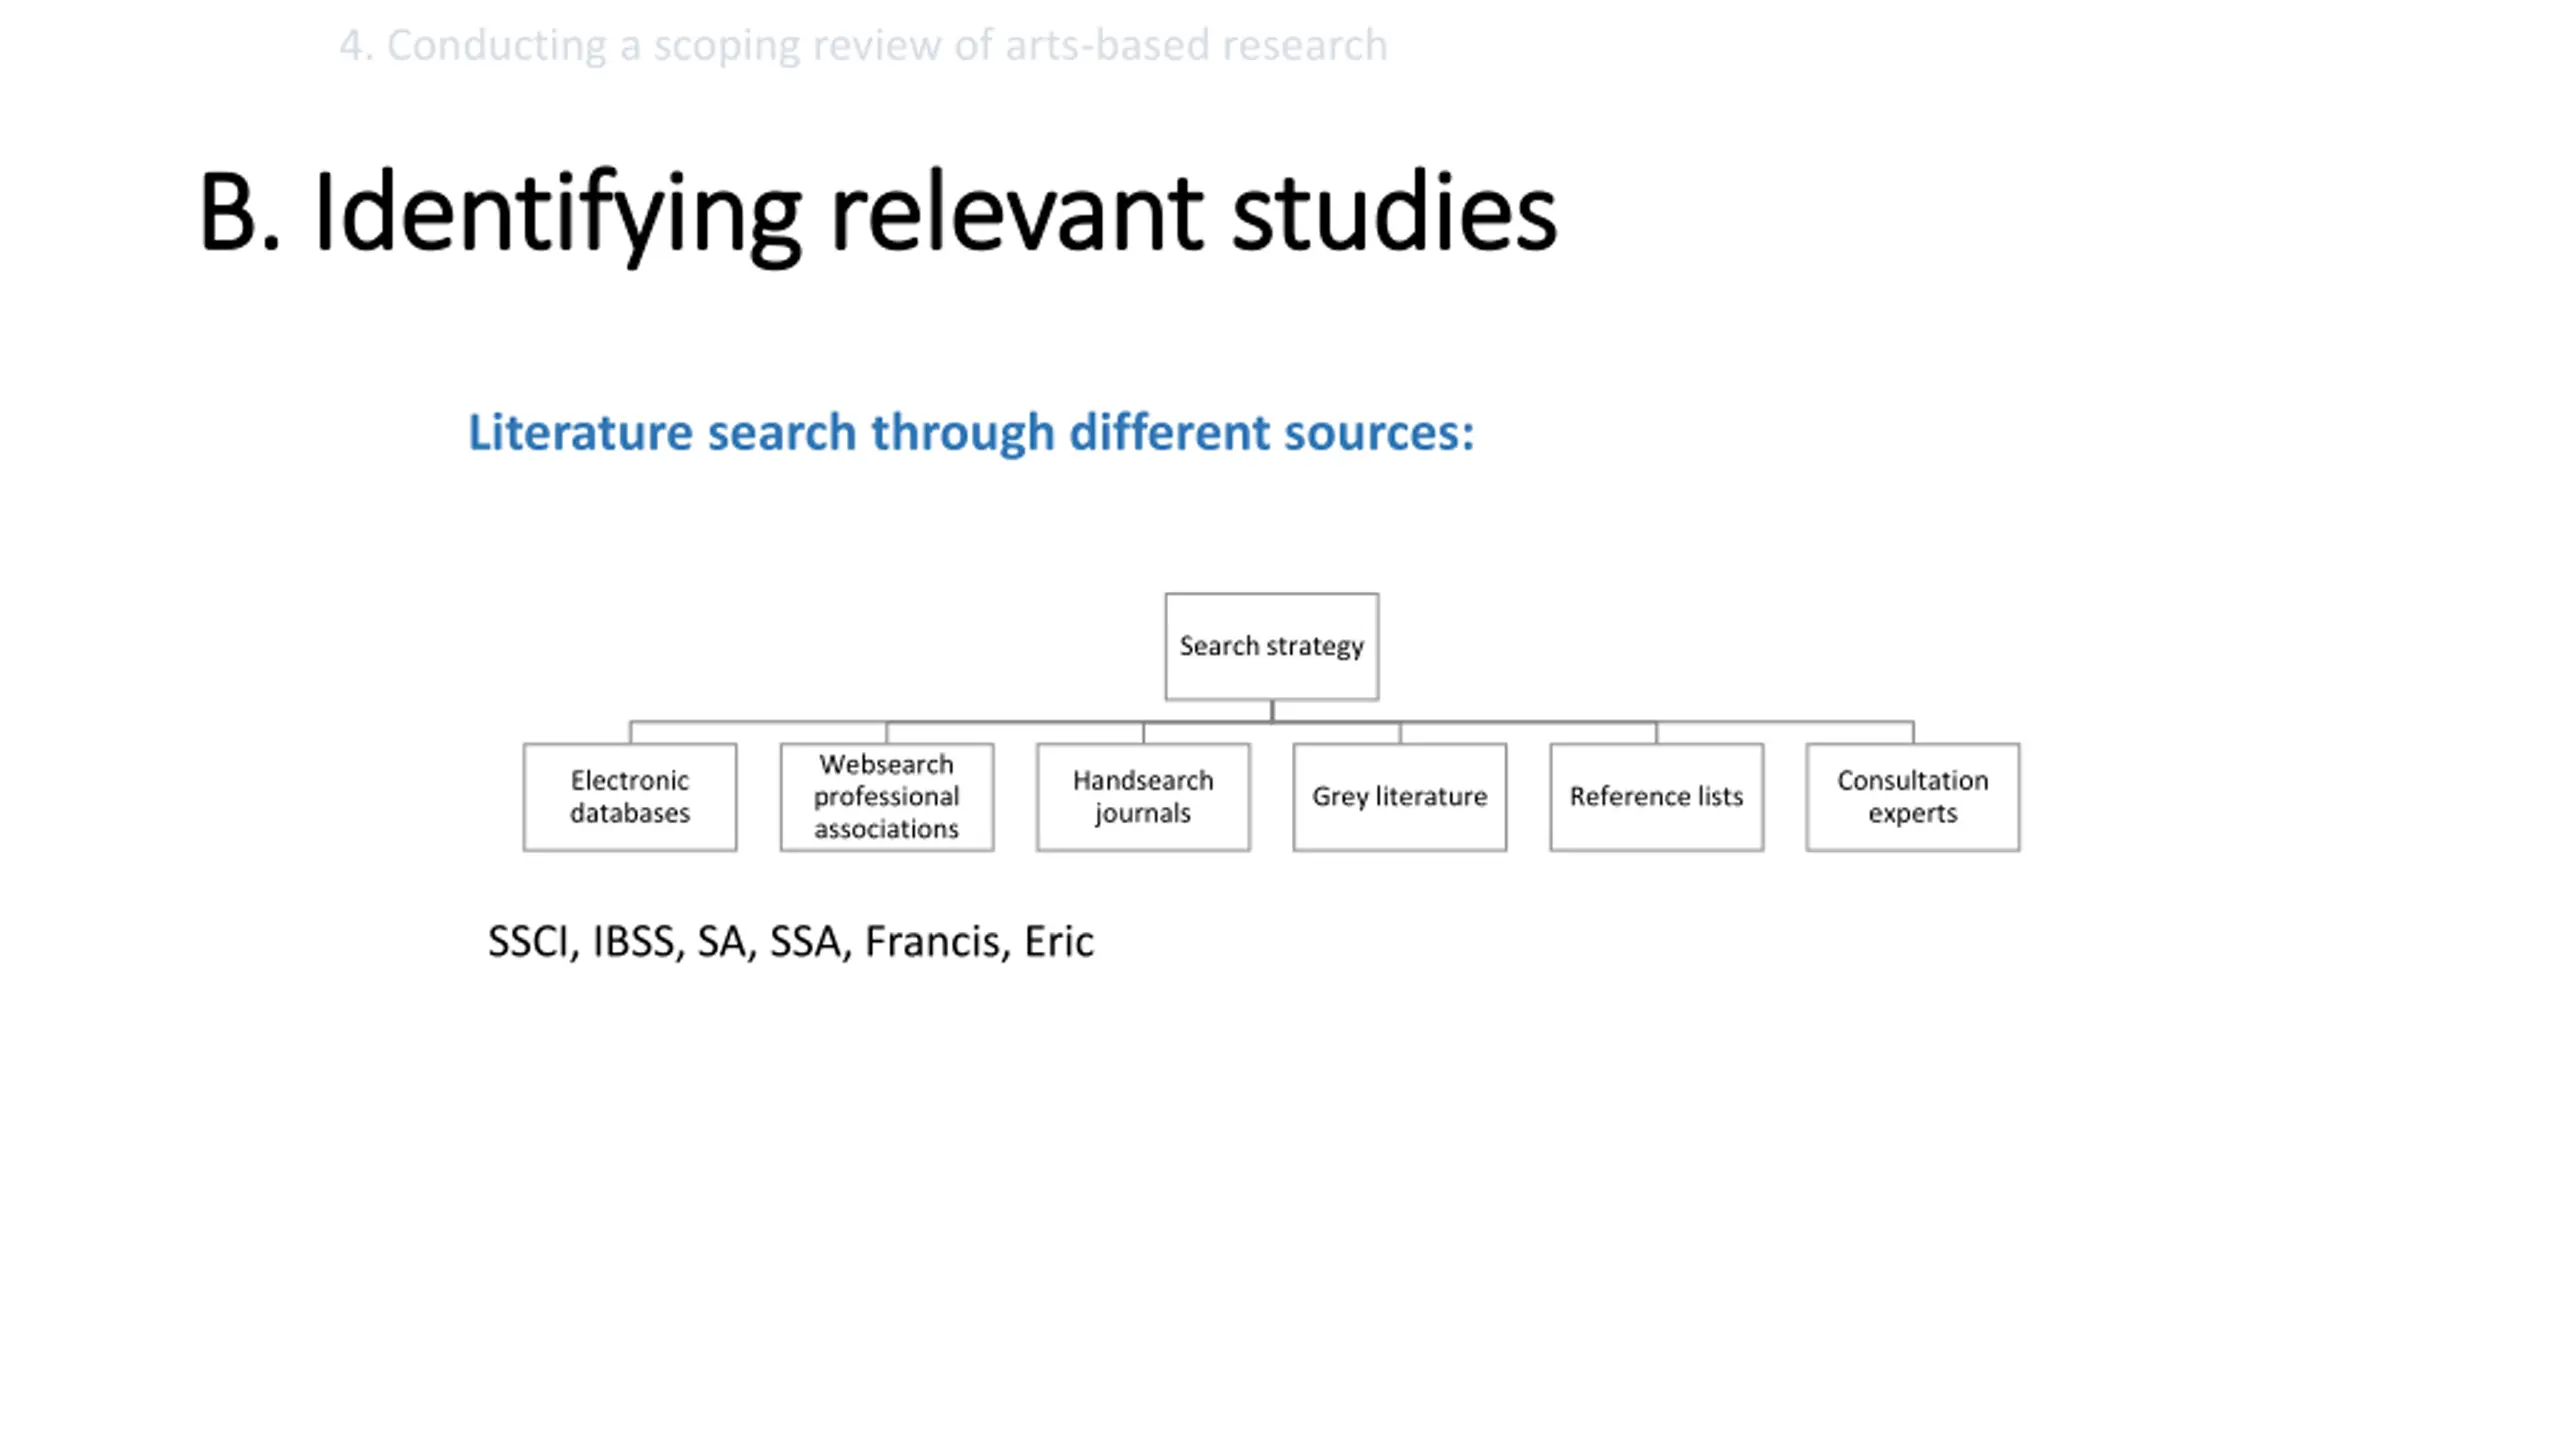Click 'SSCI' at start of database list
Screen dimensions: 2560x1440
(527, 942)
